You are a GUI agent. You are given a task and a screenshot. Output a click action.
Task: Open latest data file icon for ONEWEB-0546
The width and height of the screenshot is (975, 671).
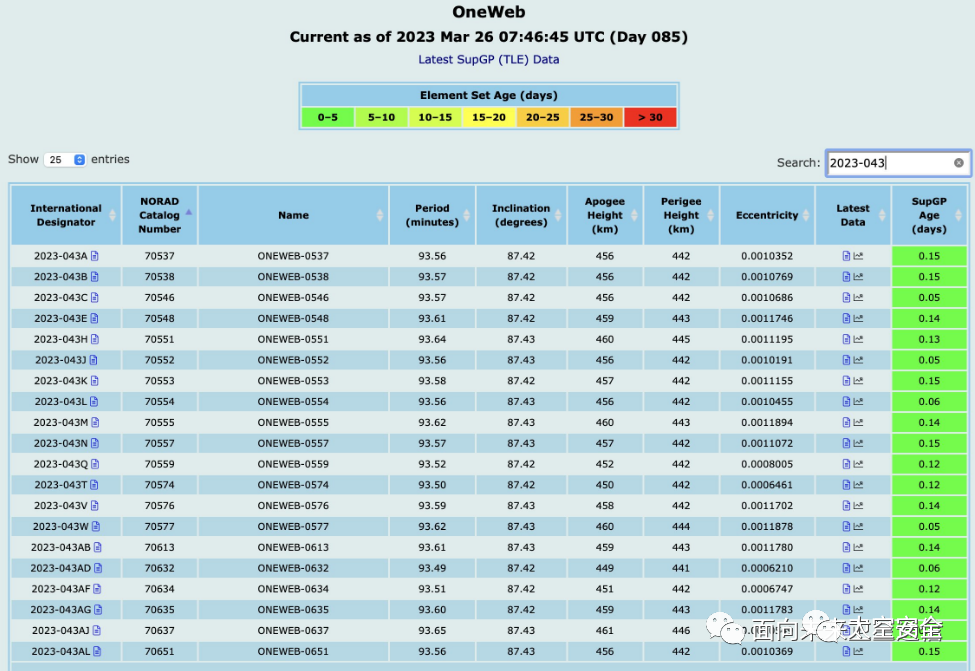coord(846,297)
